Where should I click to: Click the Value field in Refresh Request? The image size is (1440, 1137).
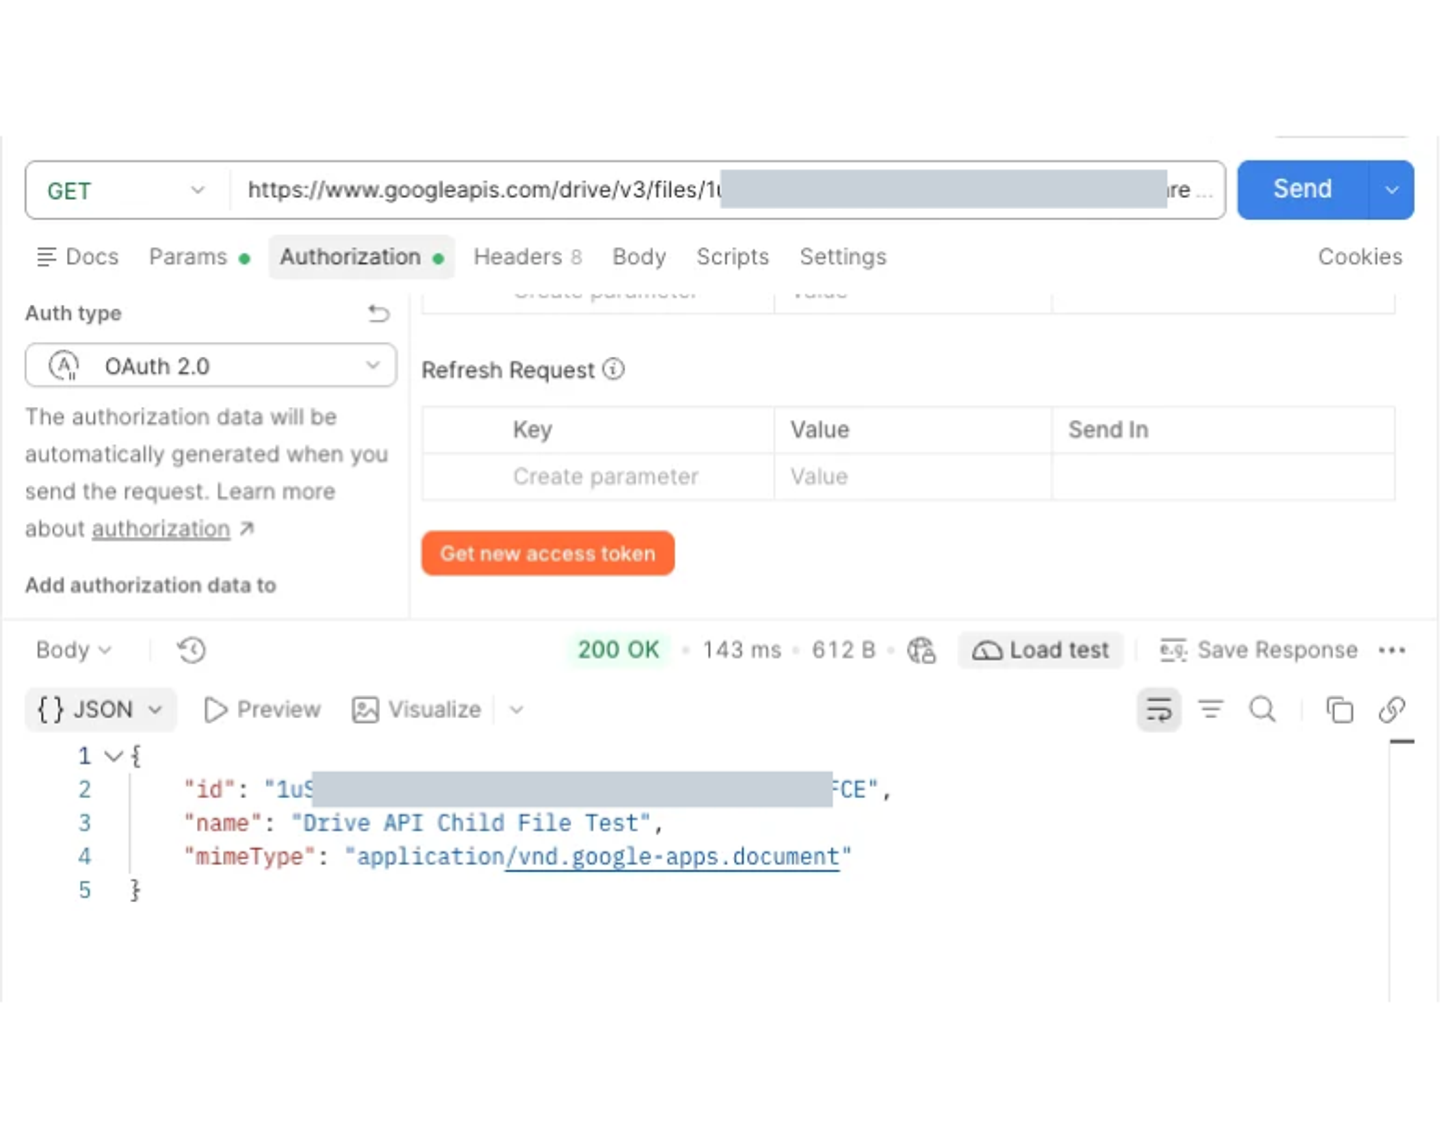point(912,477)
